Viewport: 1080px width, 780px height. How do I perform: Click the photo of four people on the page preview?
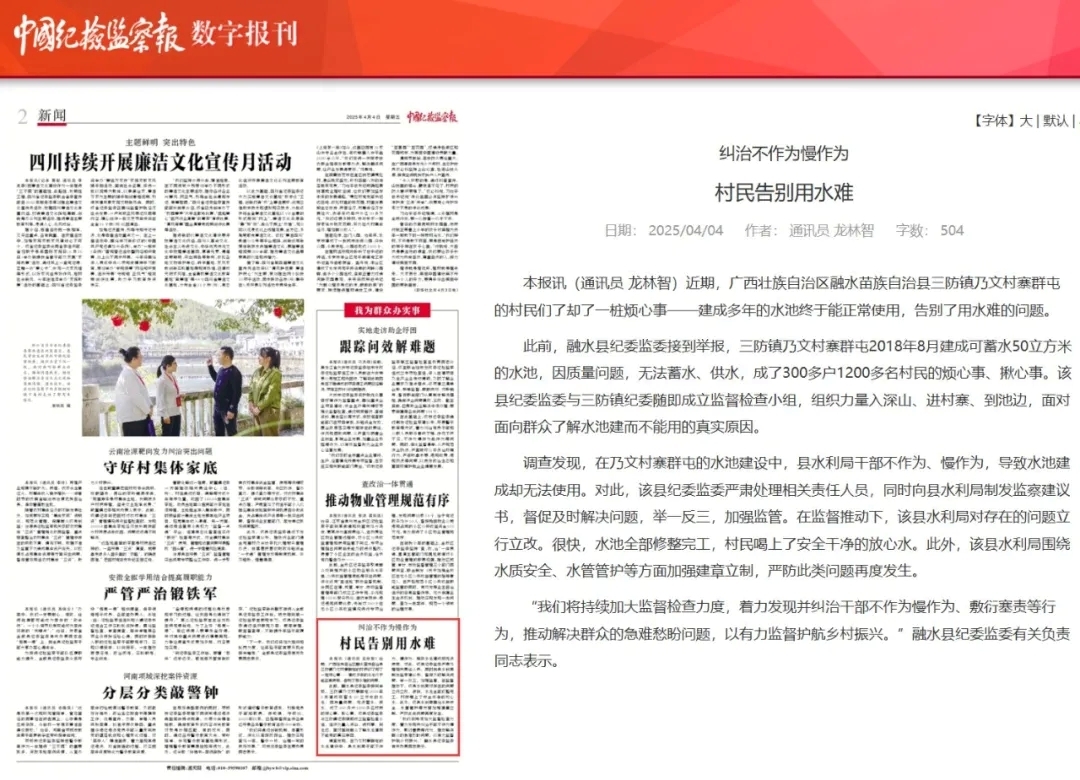click(193, 367)
